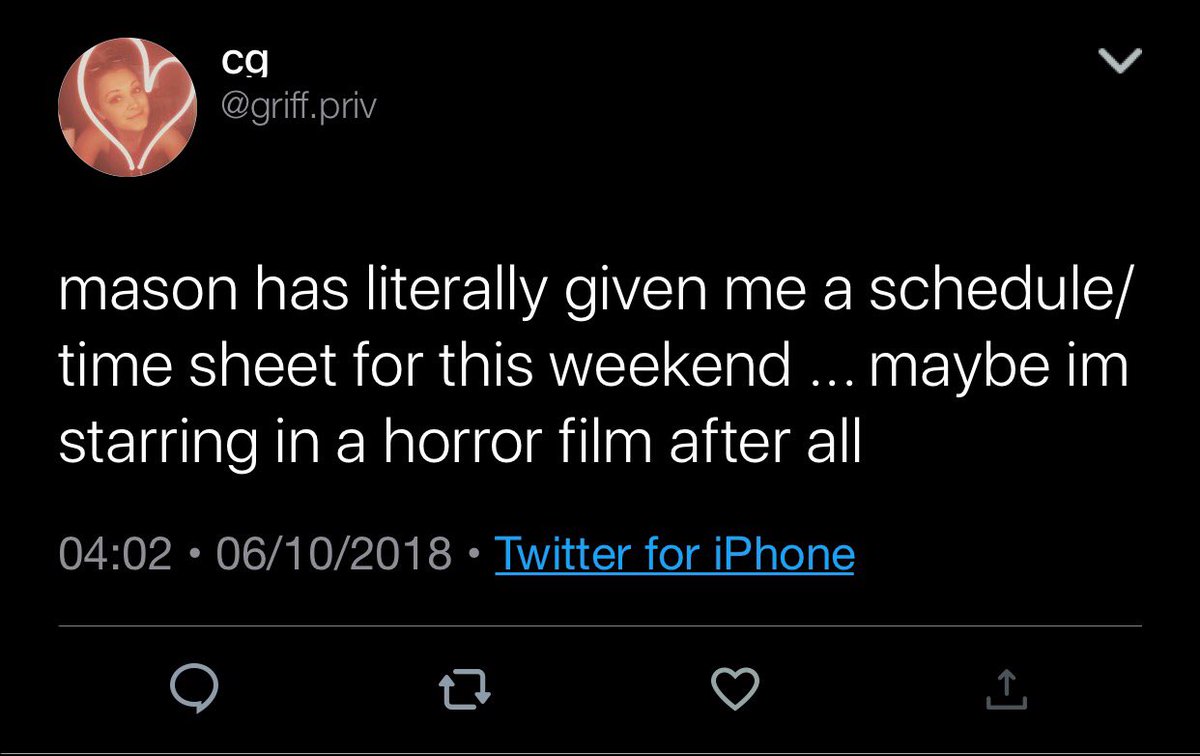Image resolution: width=1200 pixels, height=756 pixels.
Task: Click the Twitter for iPhone link
Action: click(674, 553)
